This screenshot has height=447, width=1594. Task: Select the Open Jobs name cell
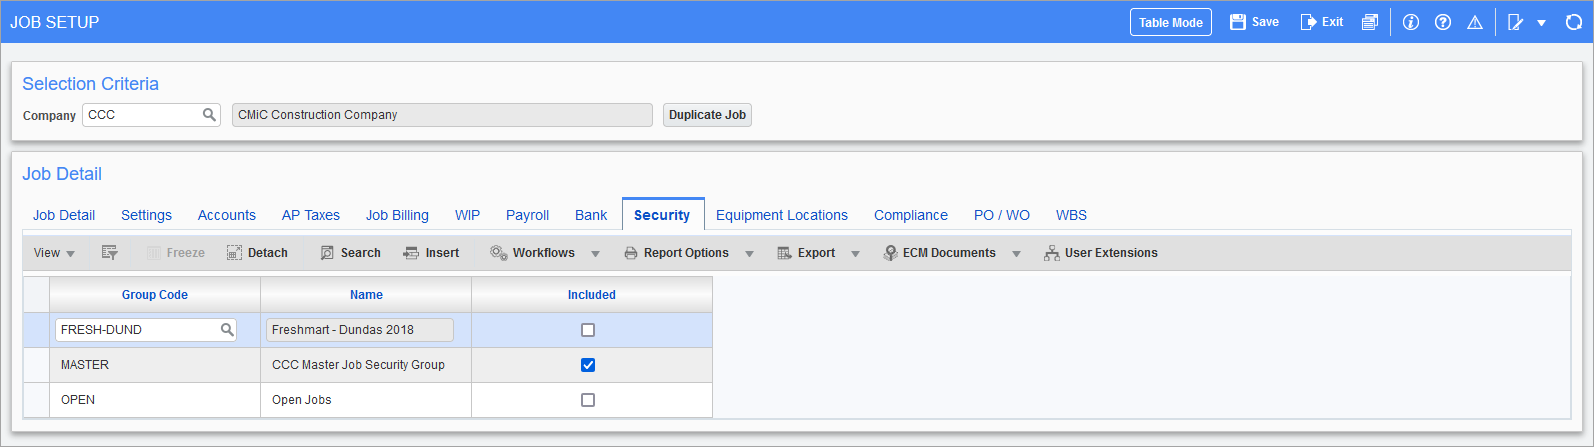(366, 400)
